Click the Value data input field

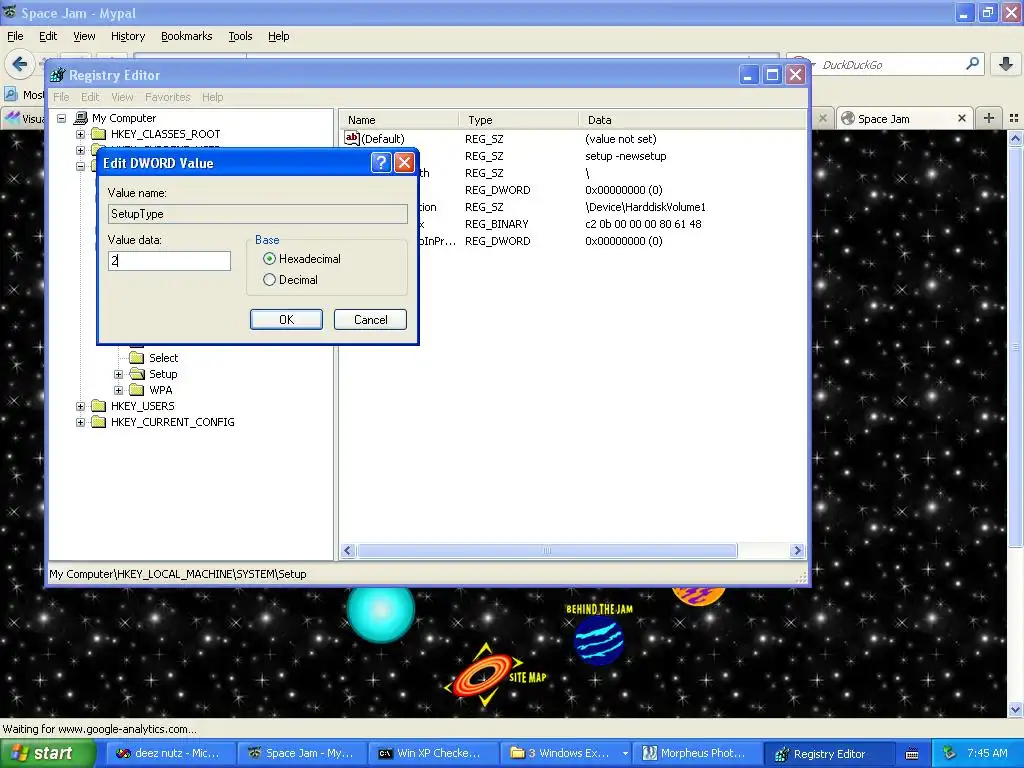(169, 261)
